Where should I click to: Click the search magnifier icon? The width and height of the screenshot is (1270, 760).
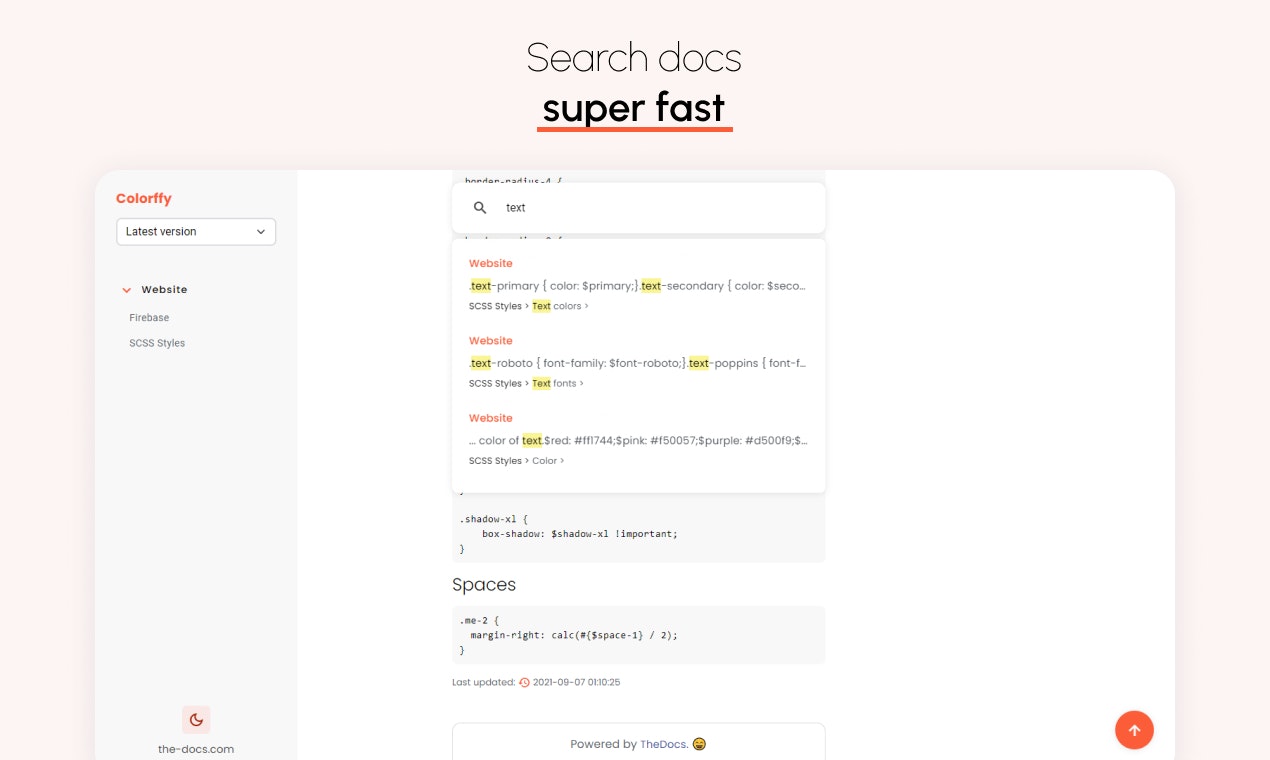click(480, 207)
